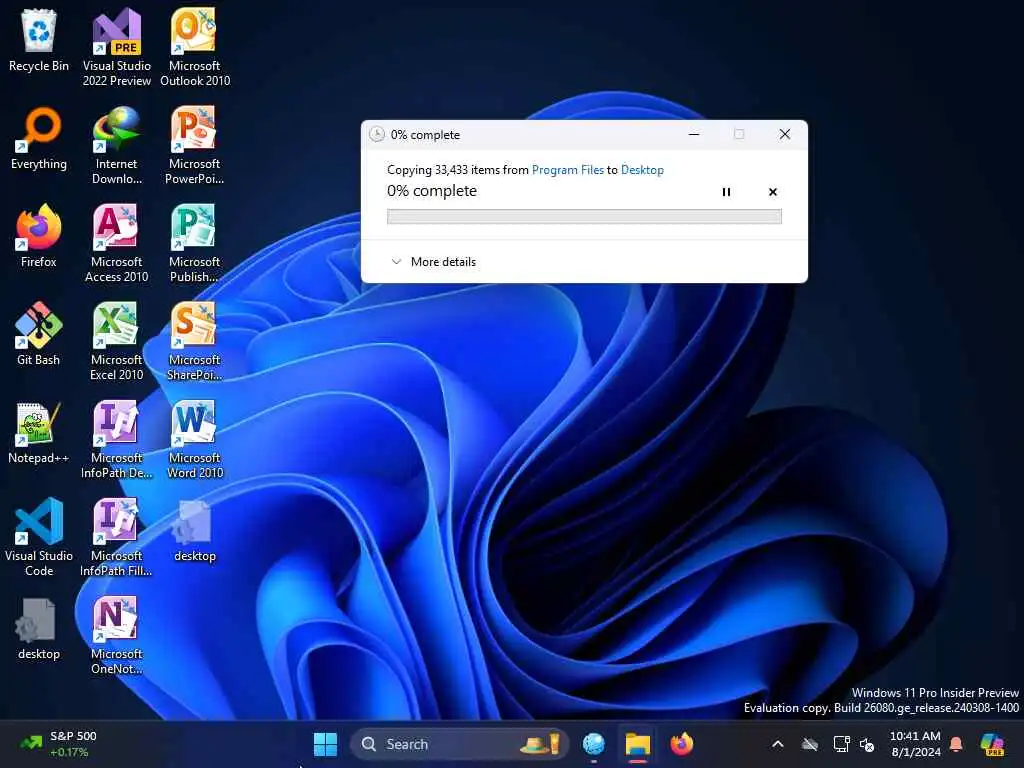Viewport: 1024px width, 768px height.
Task: Click crossed-out cloud tray icon
Action: [x=810, y=744]
